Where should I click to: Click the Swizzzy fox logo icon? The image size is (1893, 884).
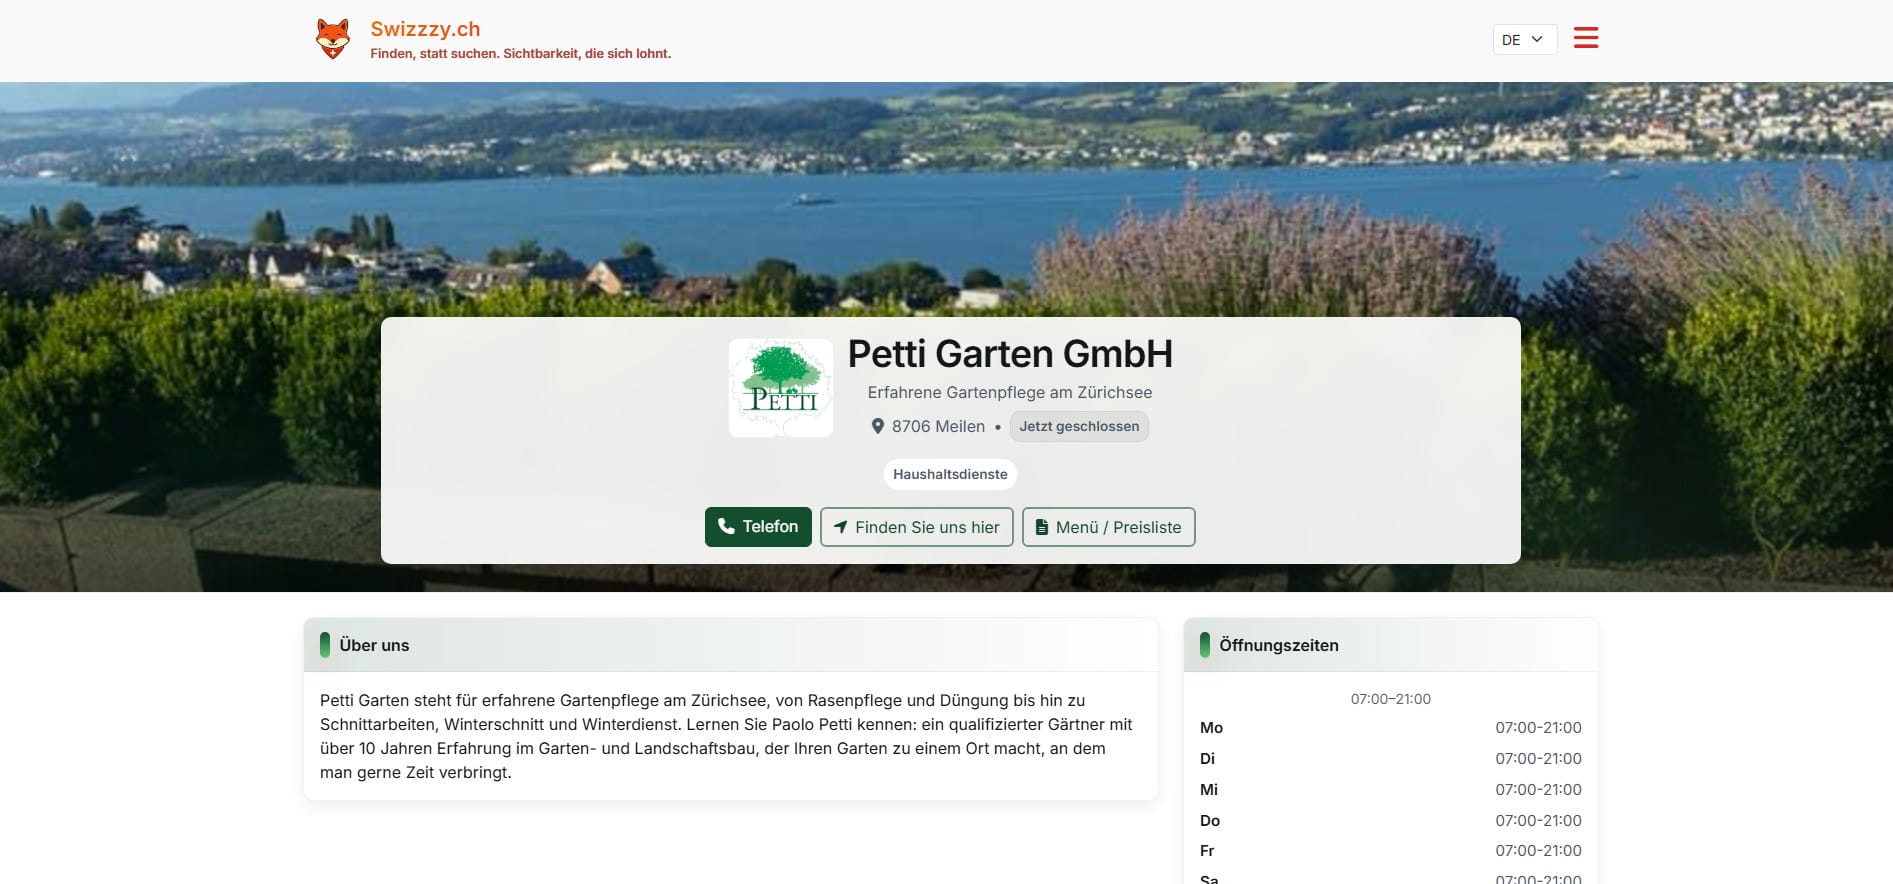[x=333, y=39]
